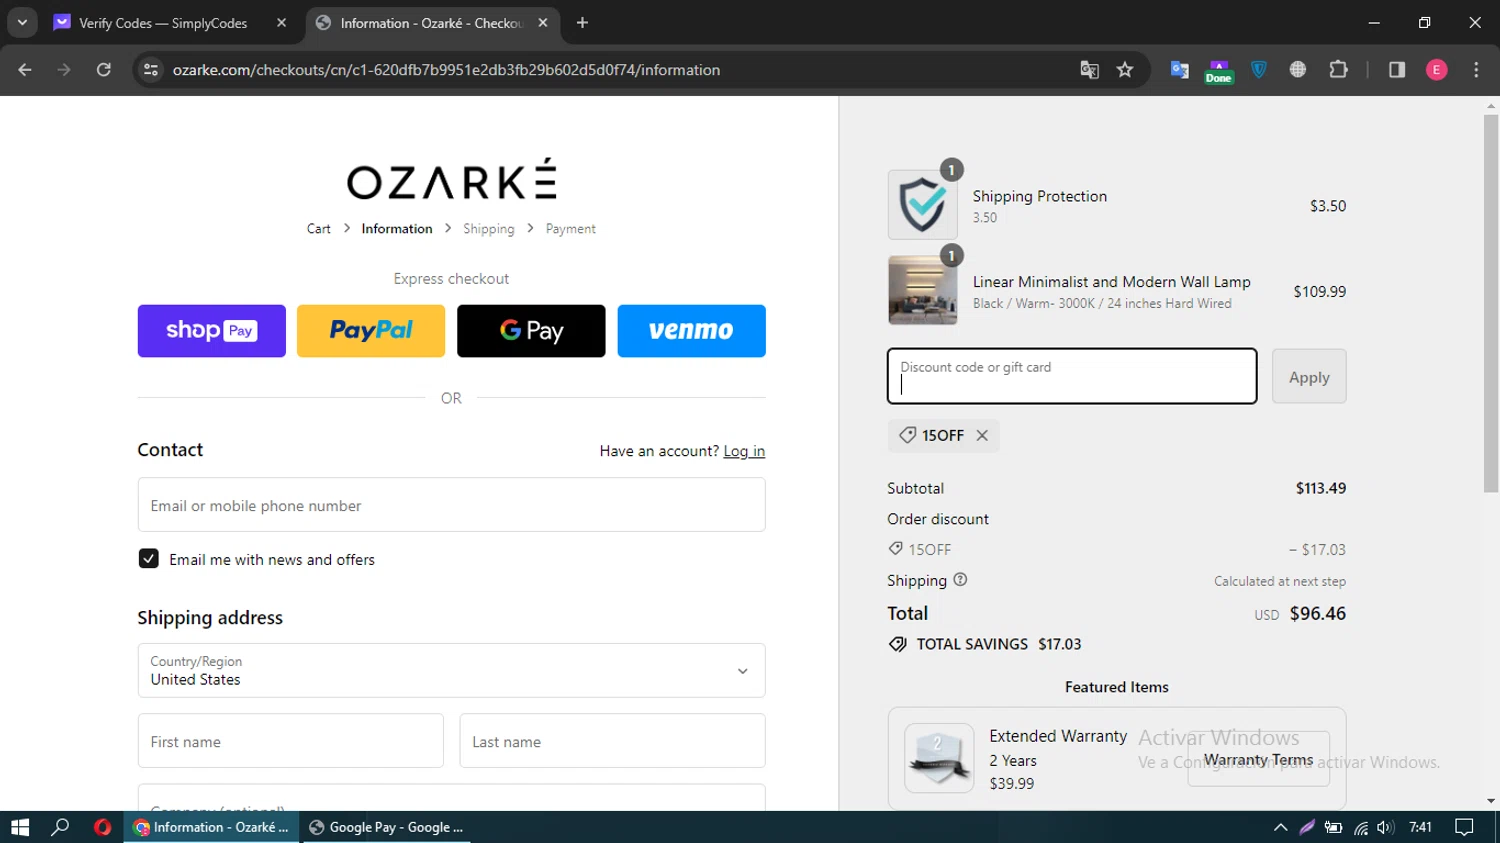Click the volume speaker icon
The width and height of the screenshot is (1500, 843).
coord(1385,827)
